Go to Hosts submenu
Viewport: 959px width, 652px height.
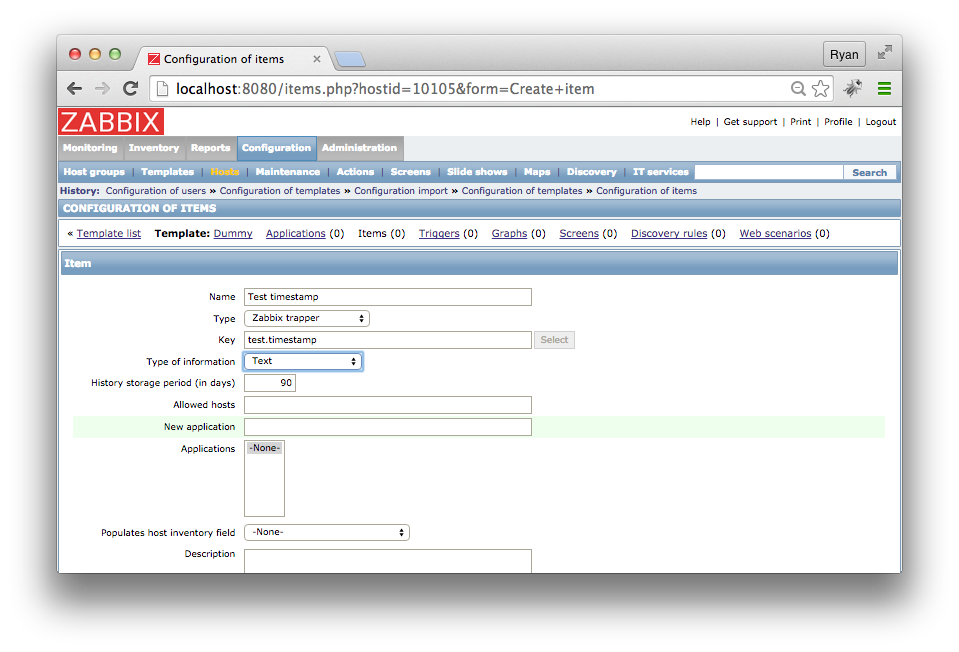(x=225, y=172)
